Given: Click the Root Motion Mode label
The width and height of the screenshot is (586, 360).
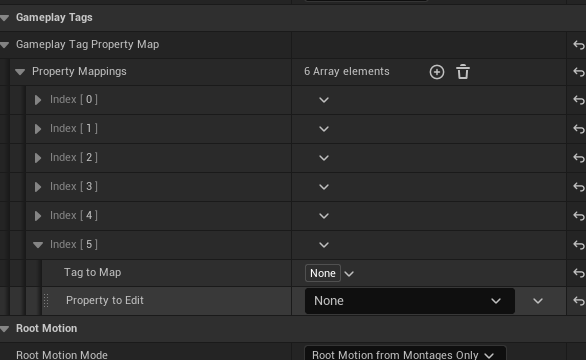Looking at the screenshot, I should tap(62, 355).
